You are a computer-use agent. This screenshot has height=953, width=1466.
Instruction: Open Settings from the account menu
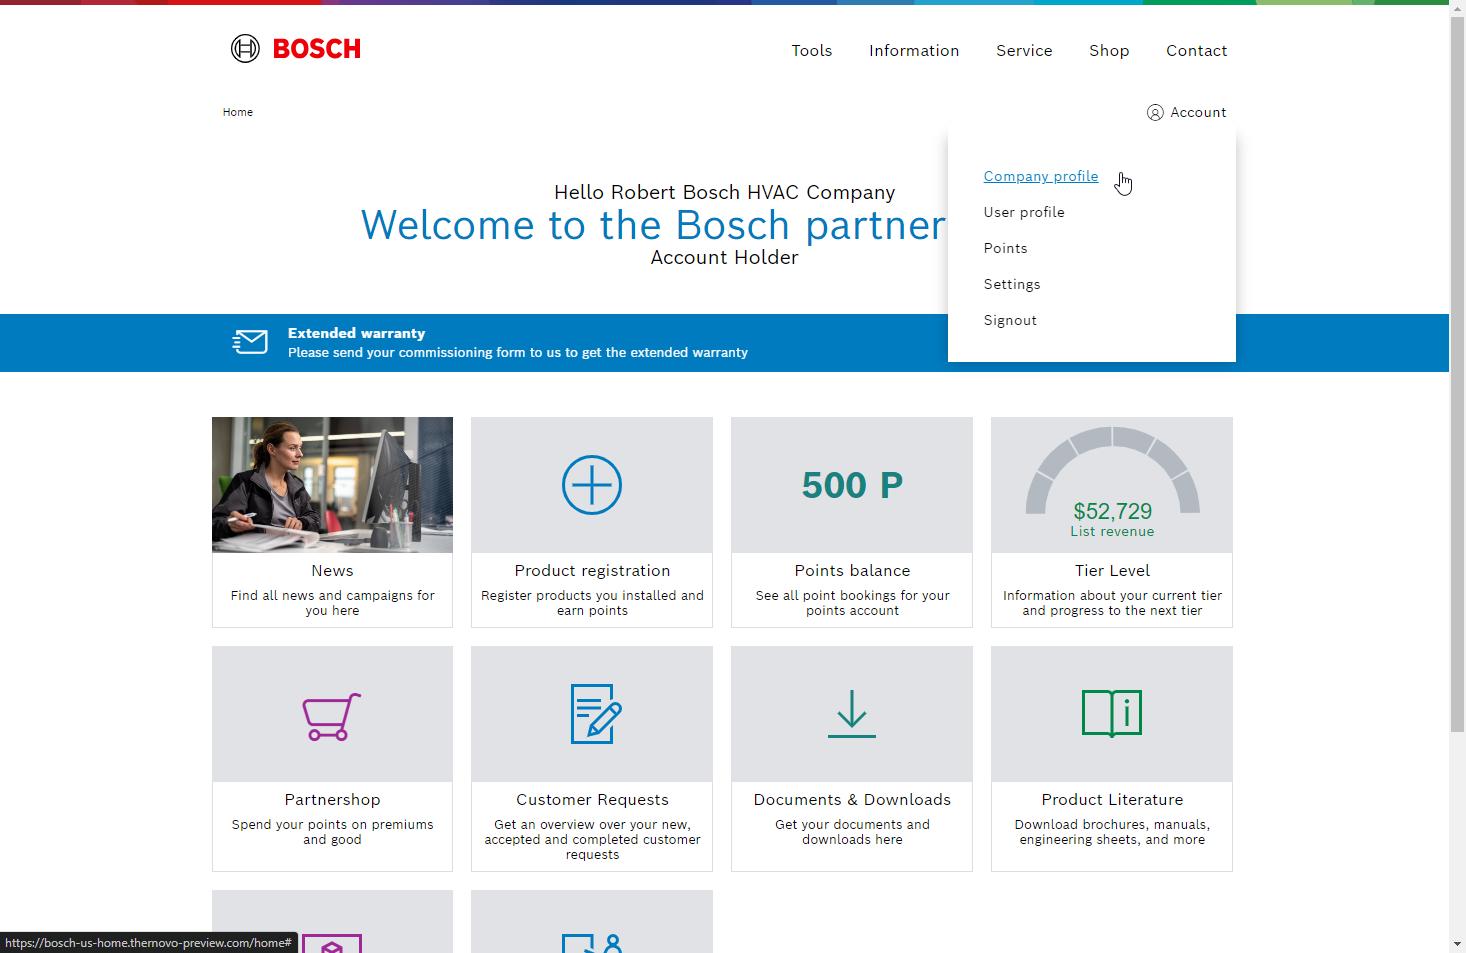pos(1012,285)
